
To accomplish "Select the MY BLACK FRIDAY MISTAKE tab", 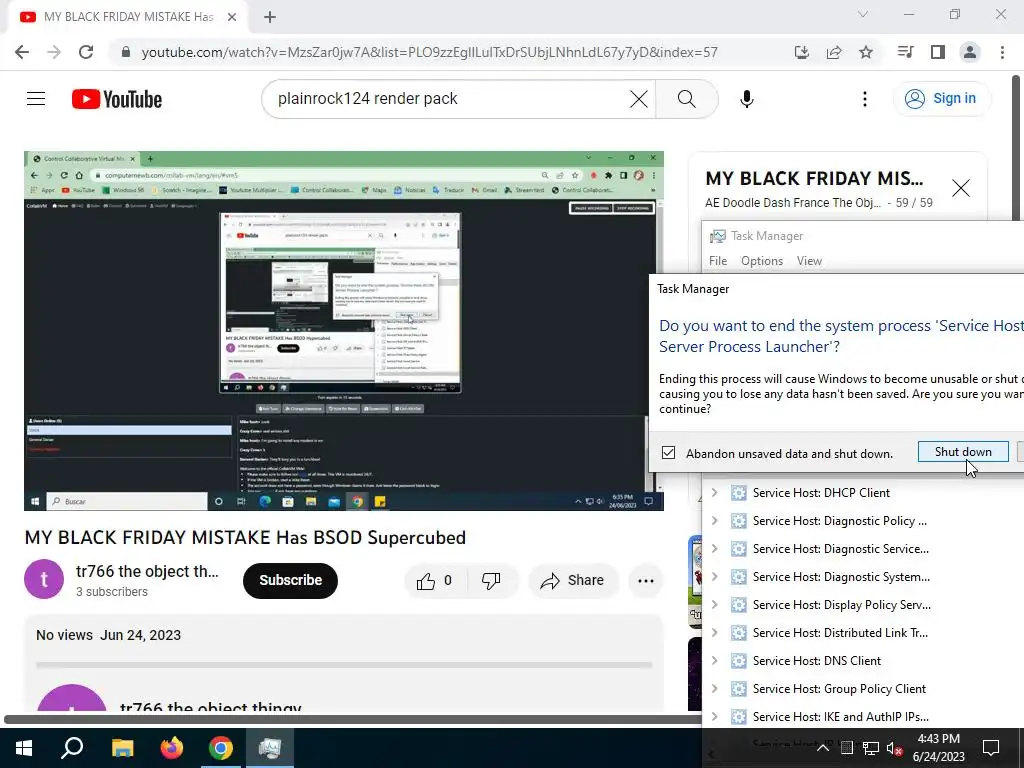I will [128, 17].
